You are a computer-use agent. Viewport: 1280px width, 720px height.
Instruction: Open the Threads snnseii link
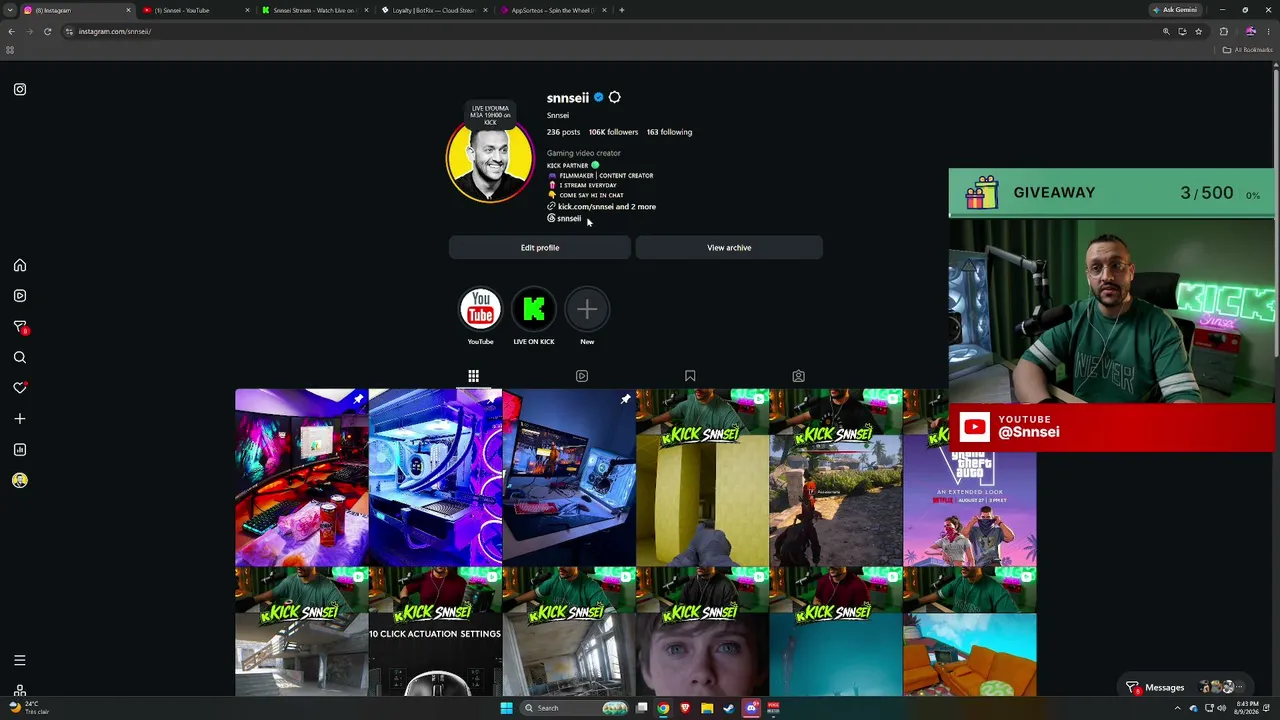(564, 218)
